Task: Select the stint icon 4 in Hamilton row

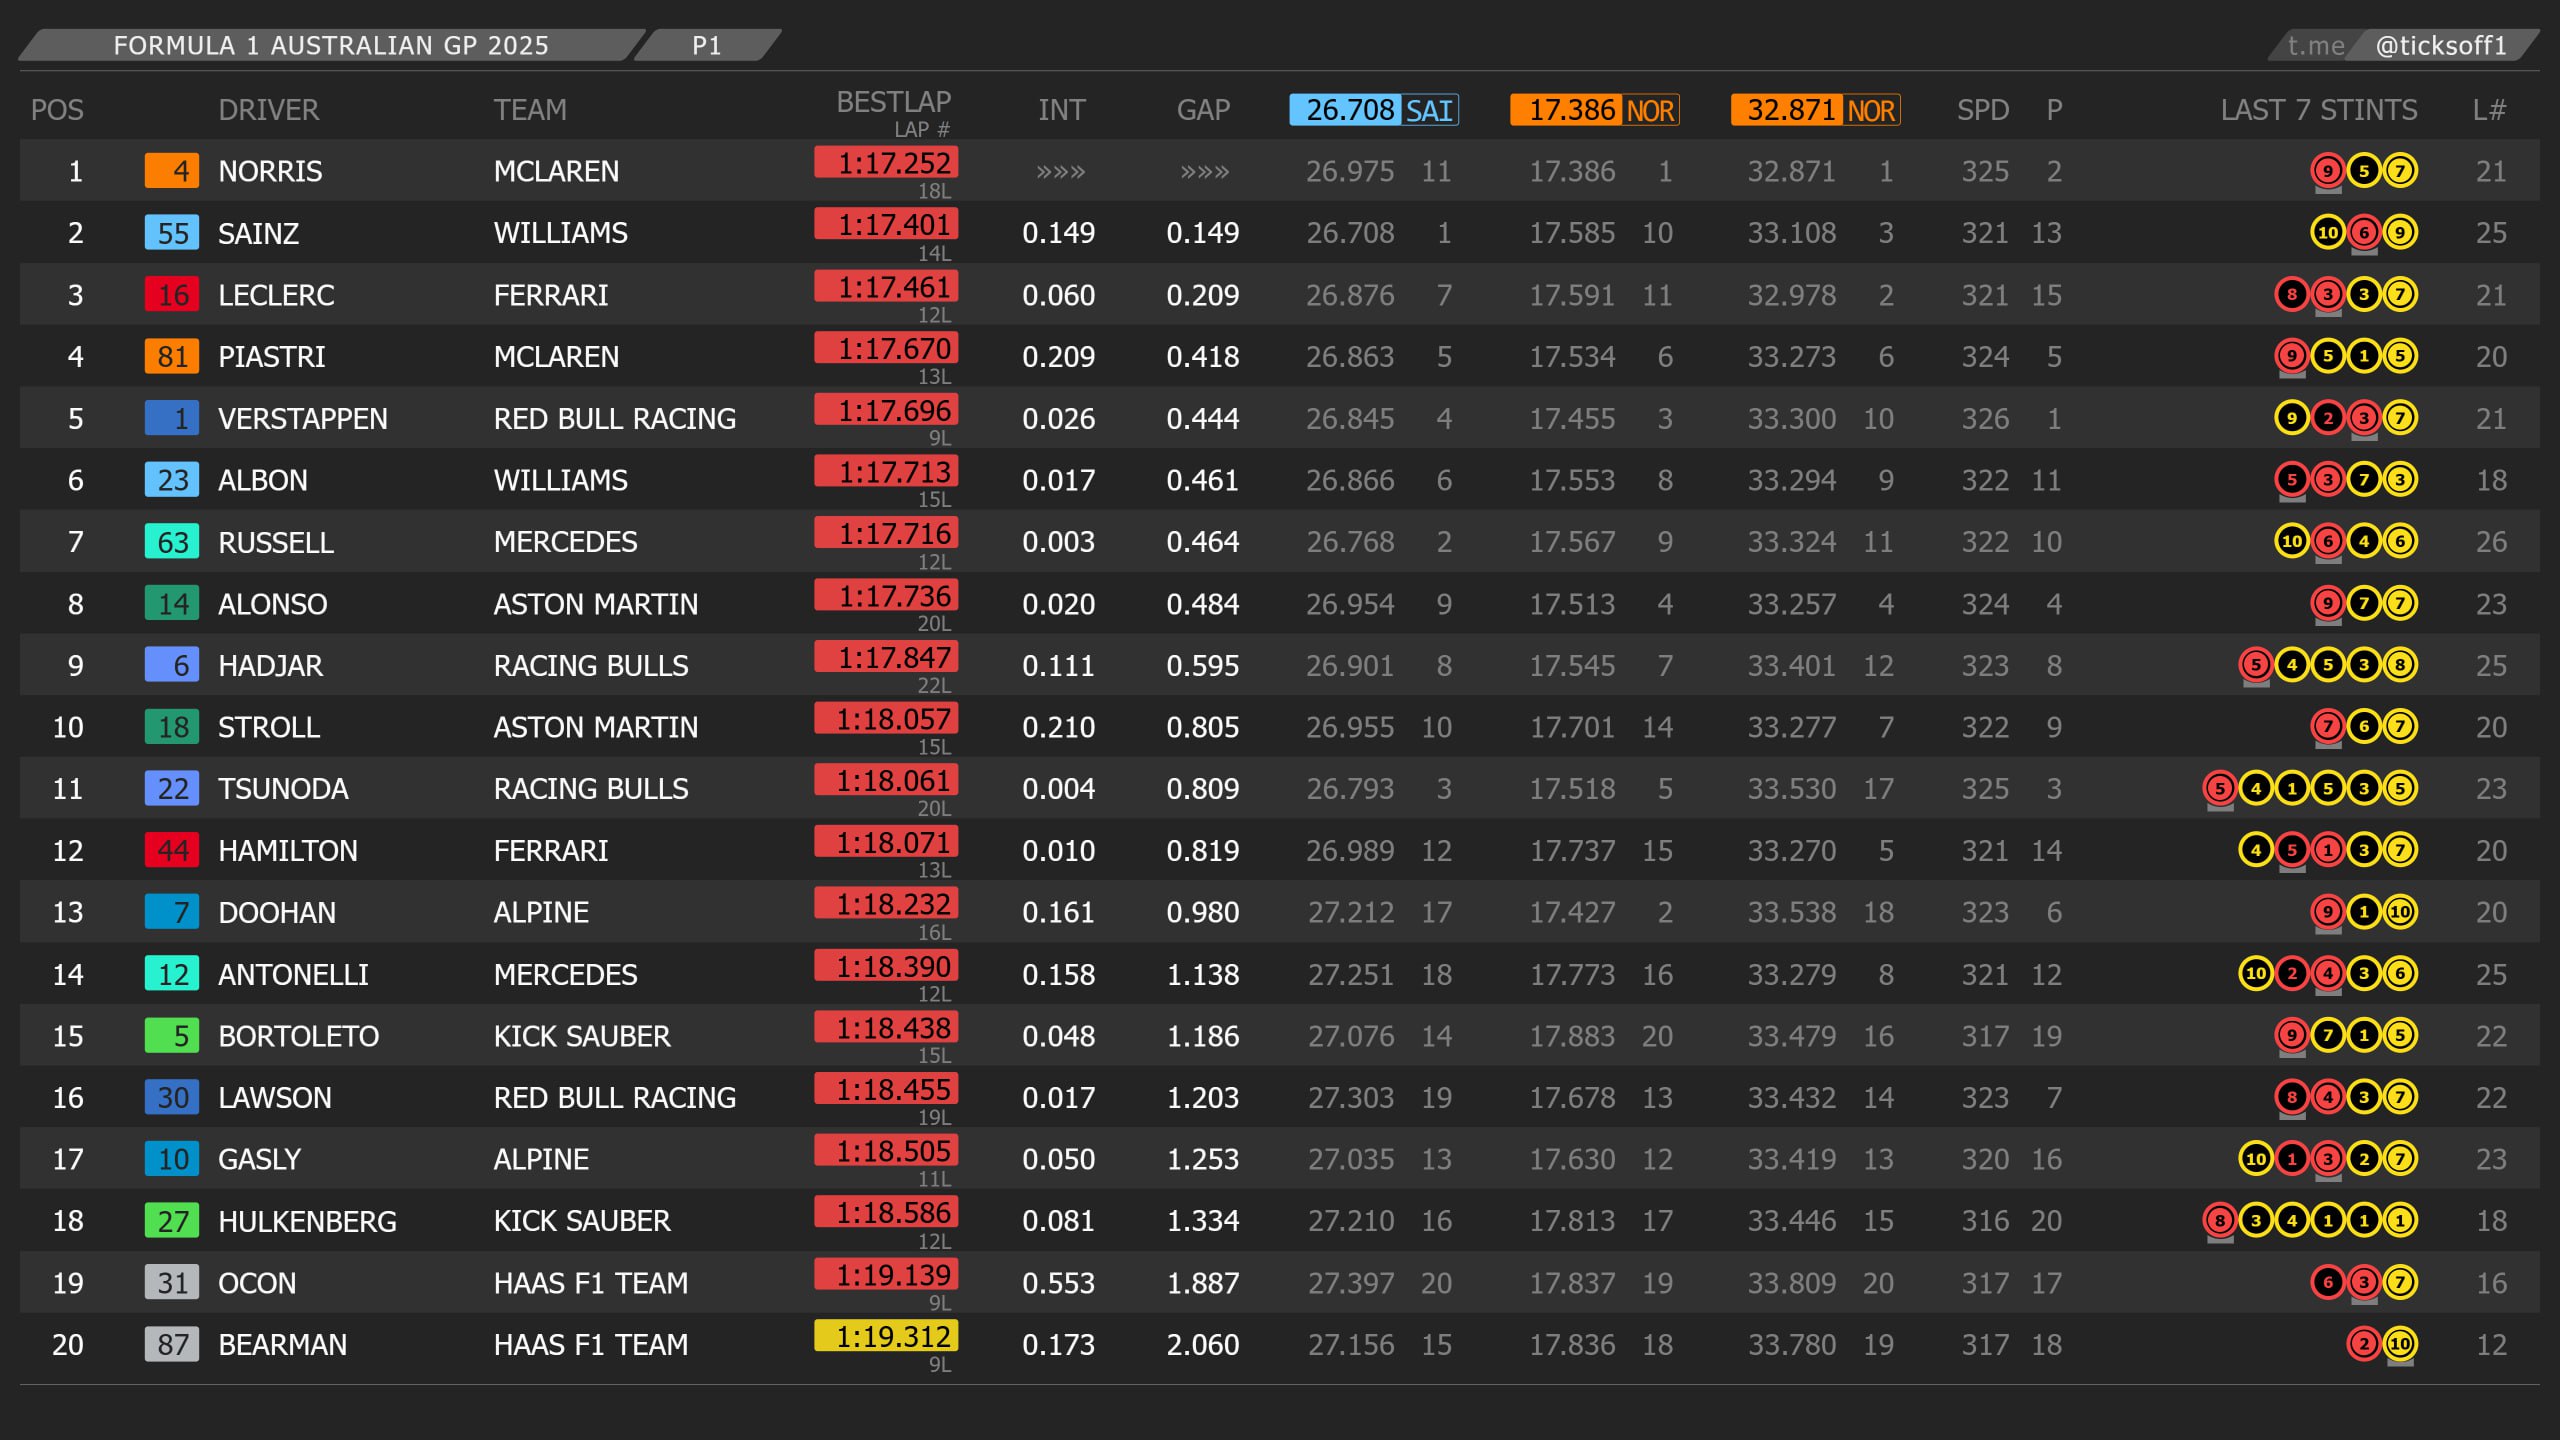Action: [x=2255, y=851]
